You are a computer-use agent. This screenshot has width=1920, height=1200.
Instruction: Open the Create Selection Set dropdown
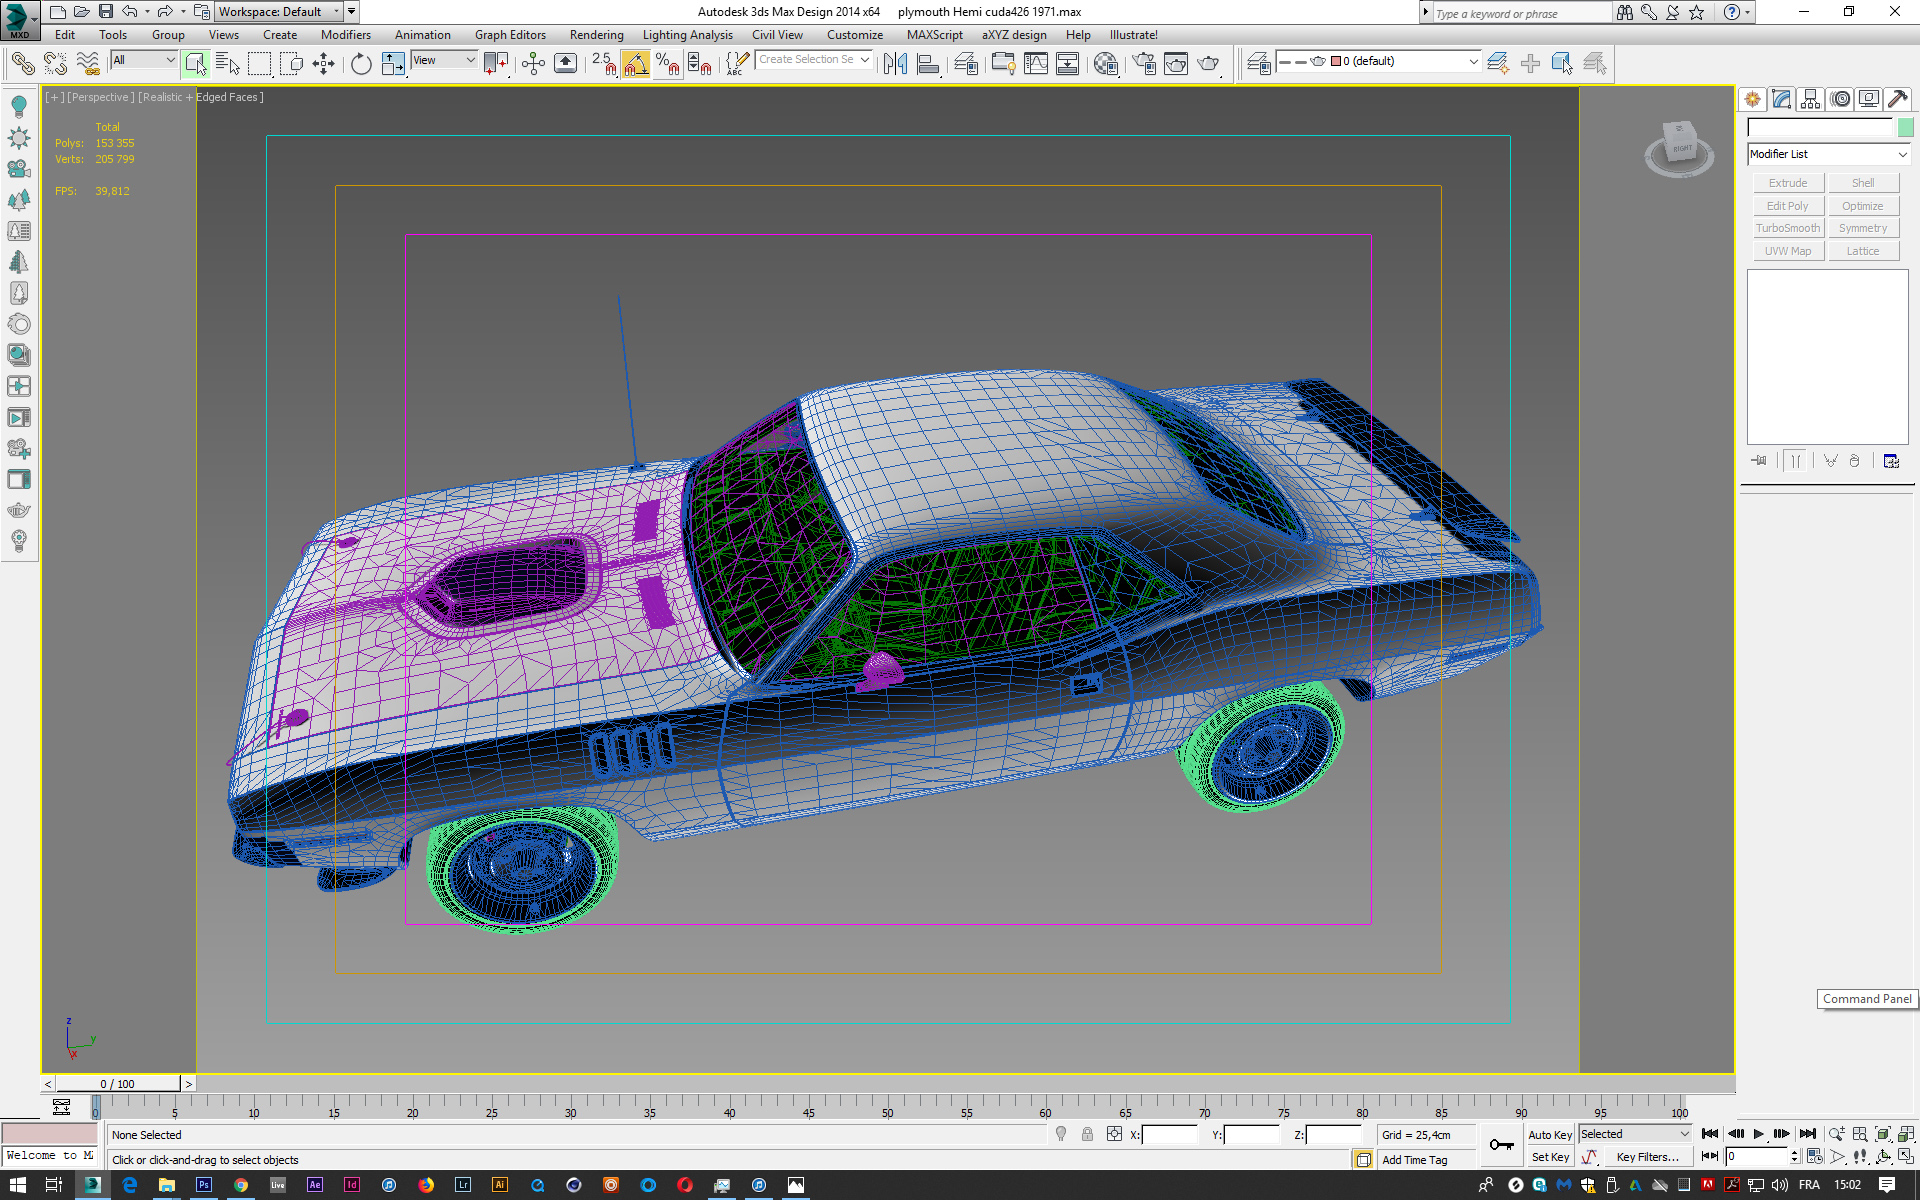click(x=814, y=60)
